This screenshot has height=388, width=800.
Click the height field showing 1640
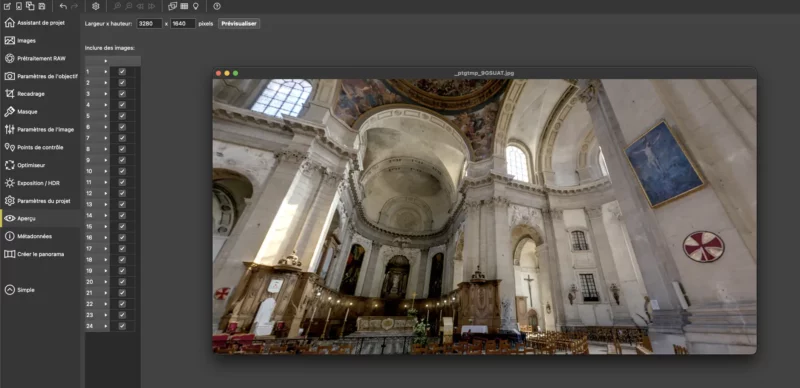183,23
